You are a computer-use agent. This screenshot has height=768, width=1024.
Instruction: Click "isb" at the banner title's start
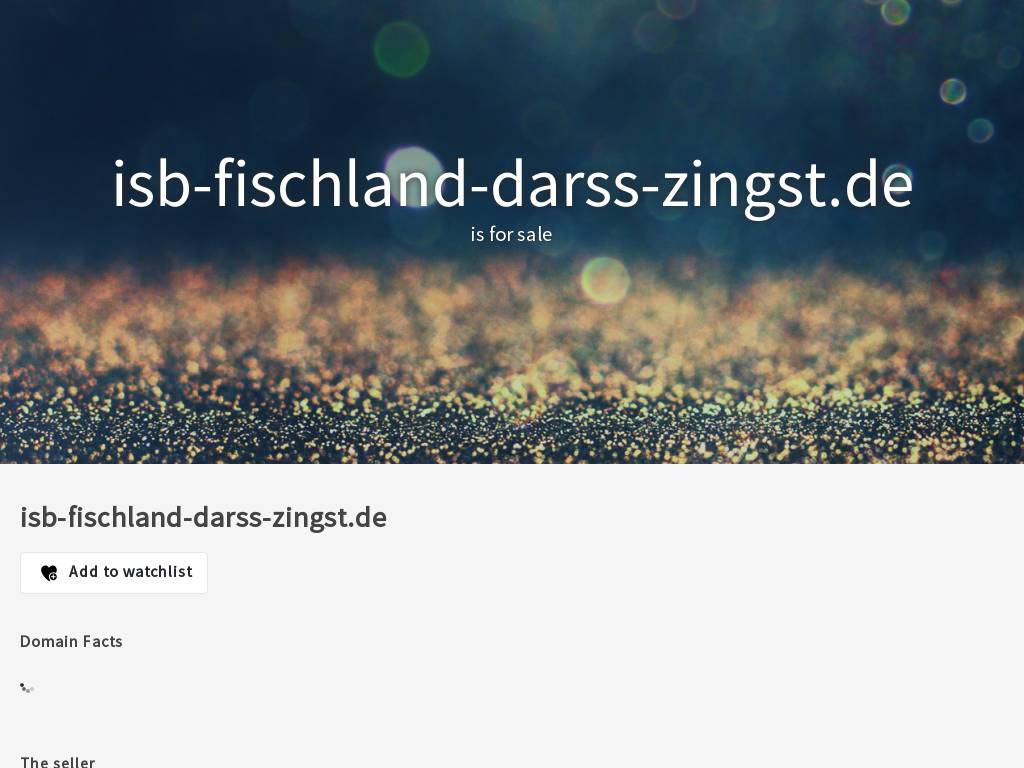click(x=152, y=185)
